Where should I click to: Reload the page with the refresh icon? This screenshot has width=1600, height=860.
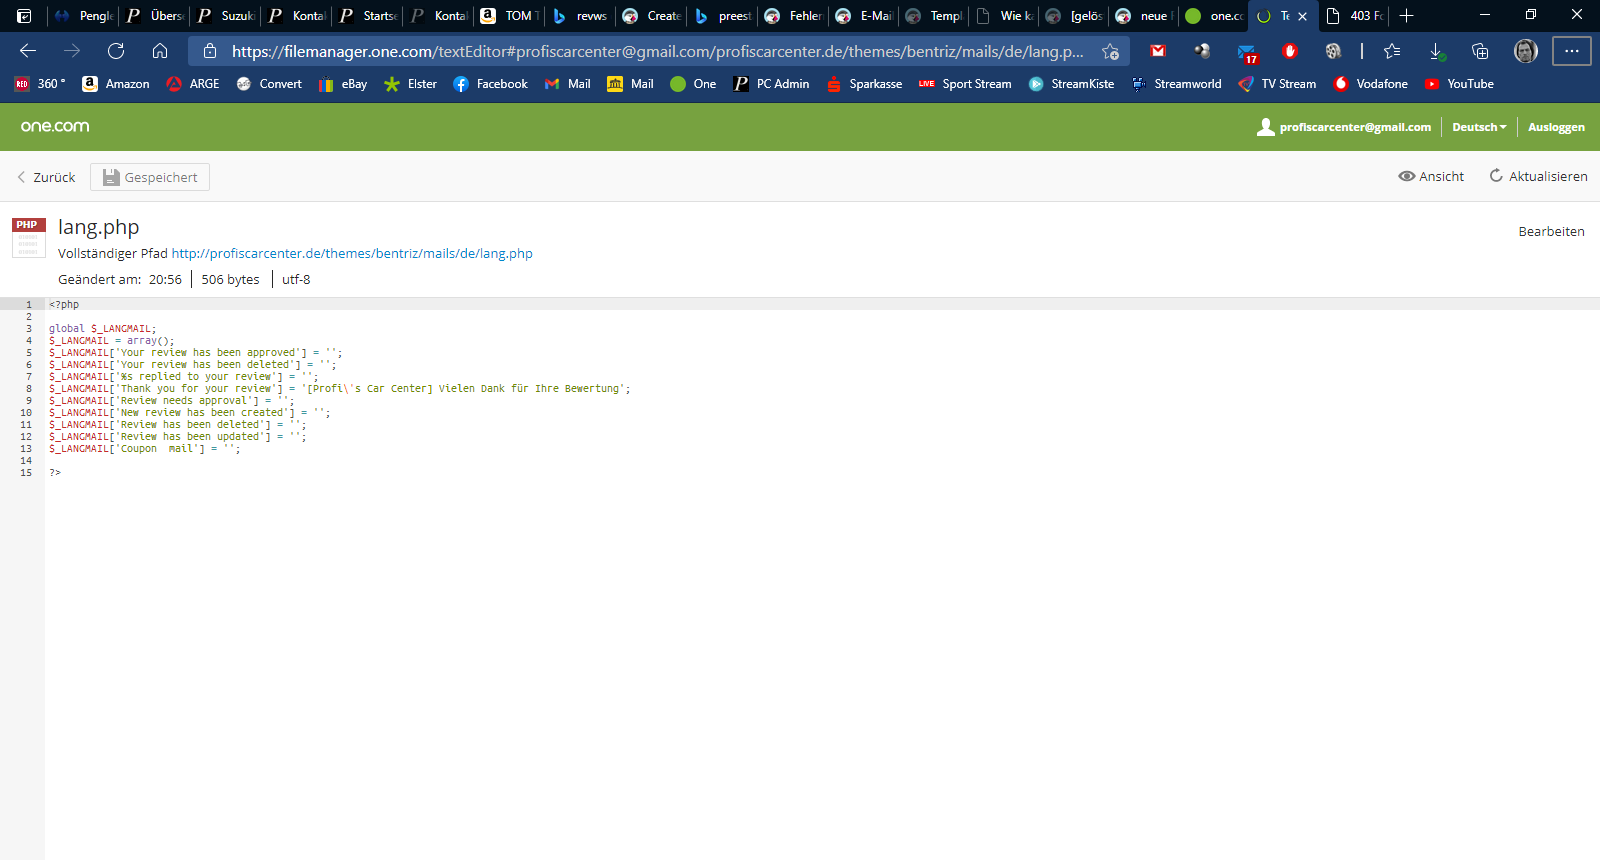coord(116,51)
